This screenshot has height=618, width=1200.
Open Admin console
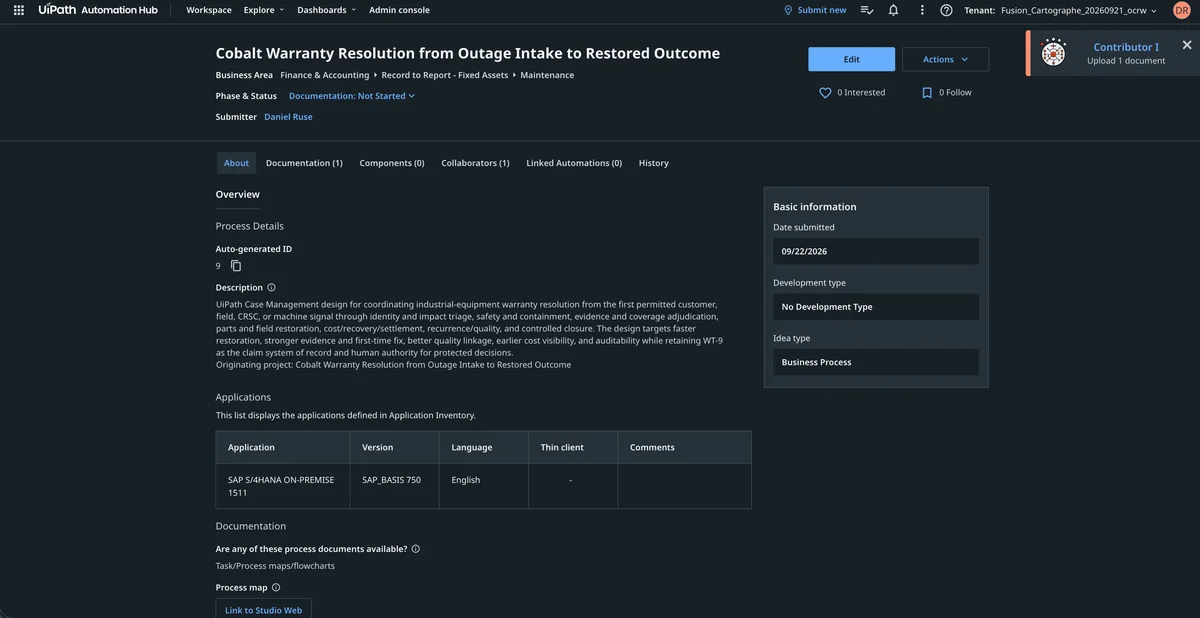coord(399,10)
